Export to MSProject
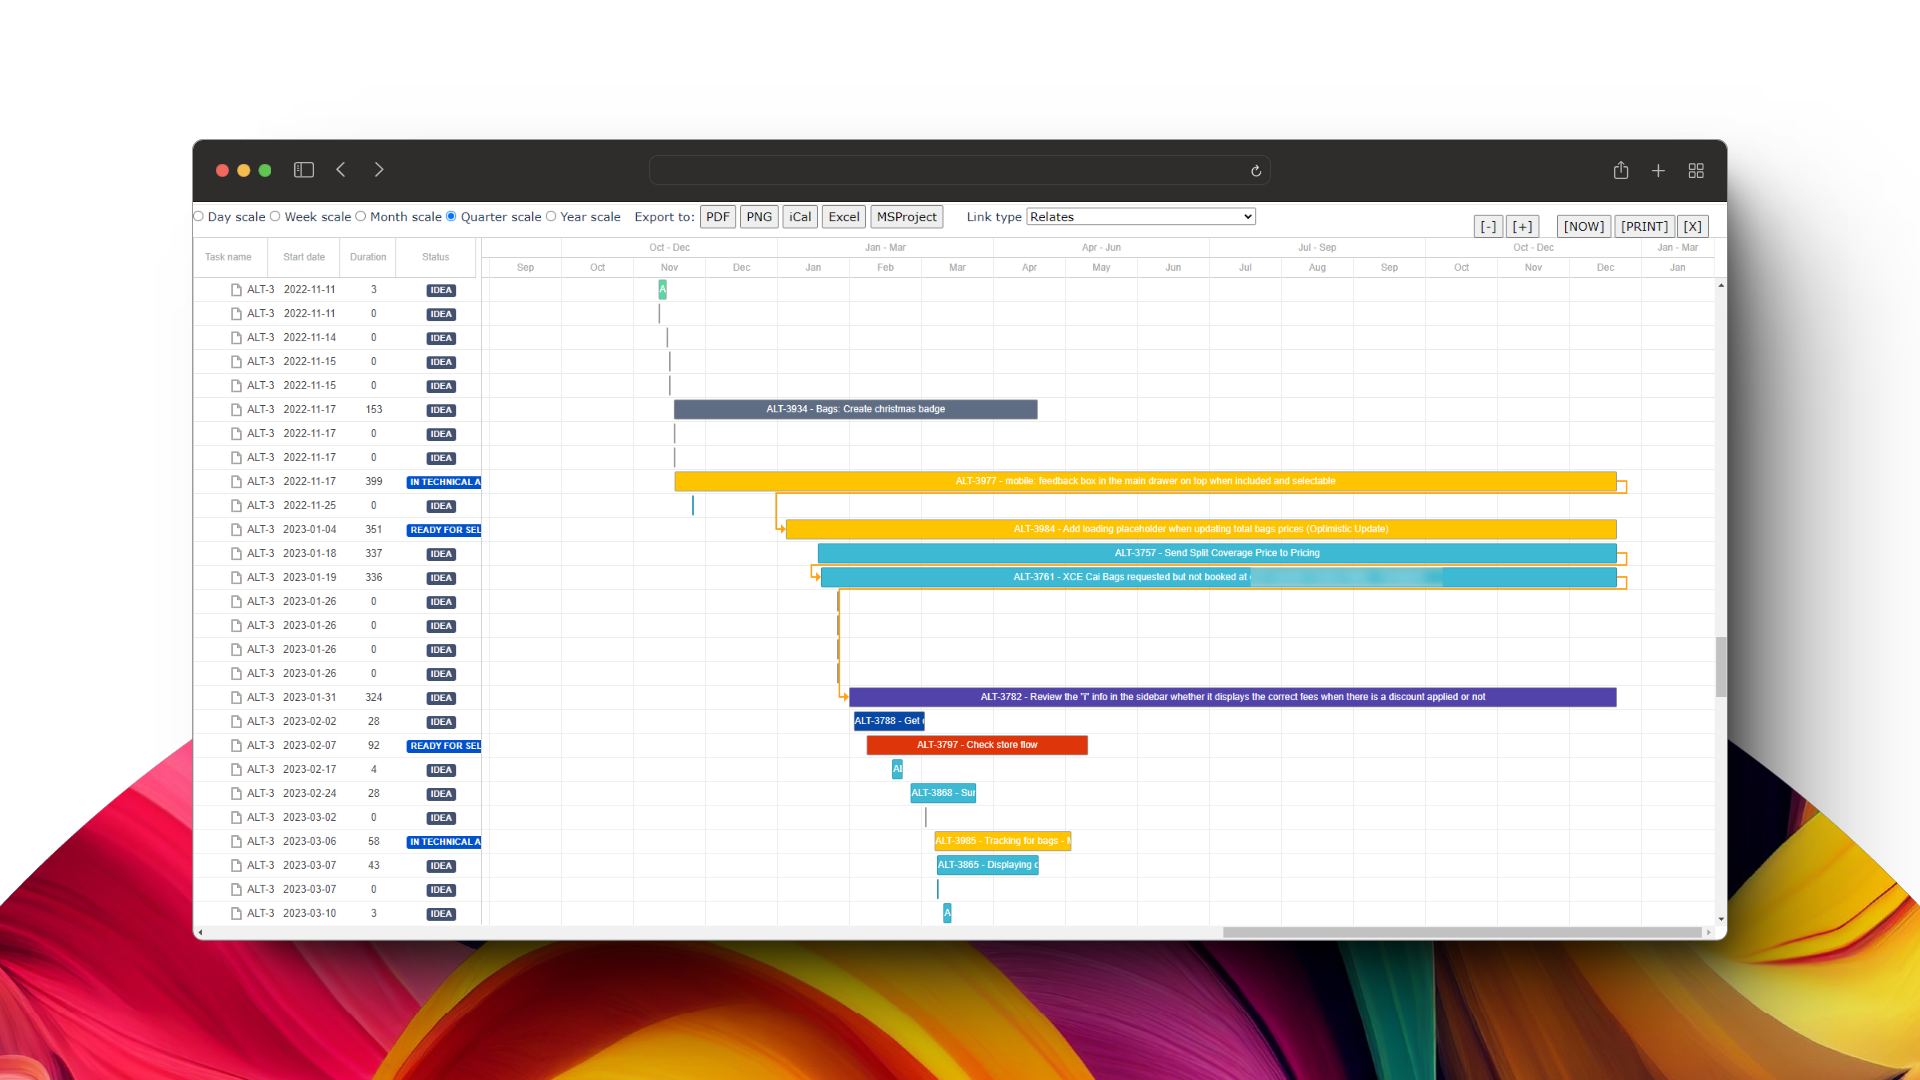 pyautogui.click(x=906, y=217)
